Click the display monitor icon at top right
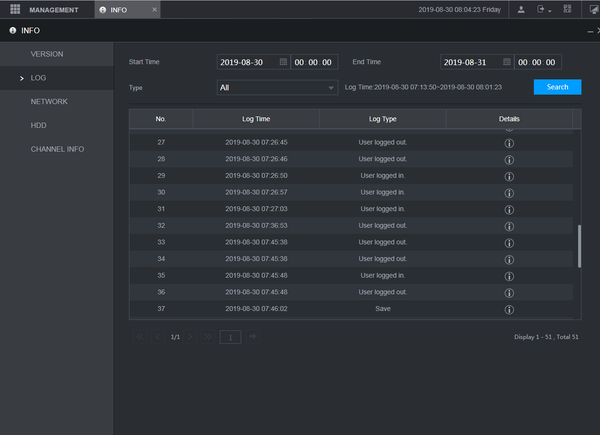The image size is (600, 435). point(593,9)
